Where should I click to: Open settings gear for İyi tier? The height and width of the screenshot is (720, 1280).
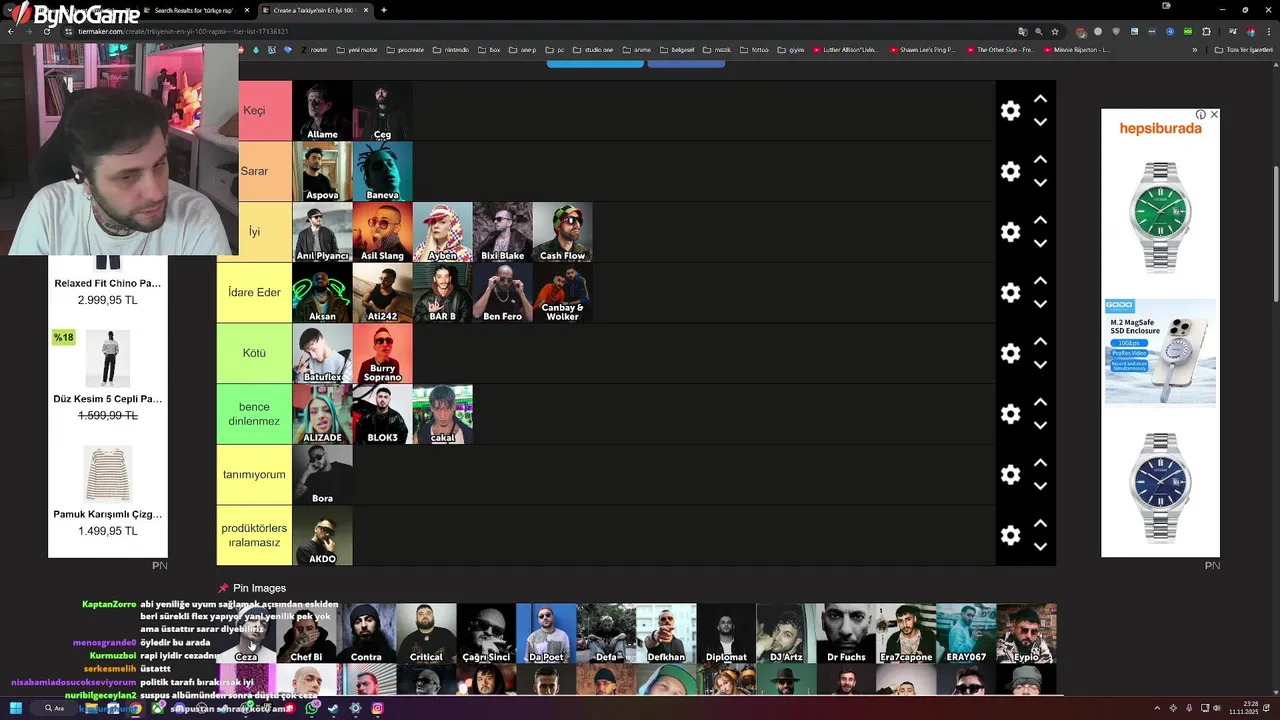coord(1010,232)
